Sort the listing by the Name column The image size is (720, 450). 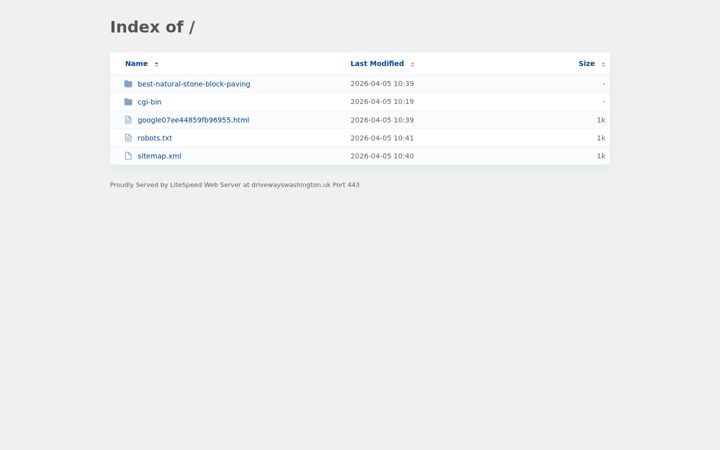[136, 63]
